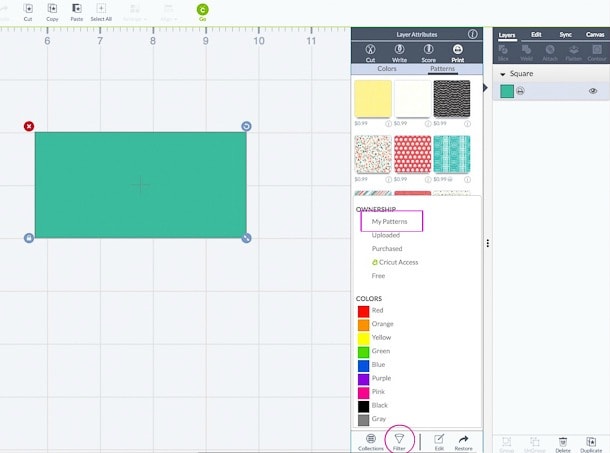Filter patterns by Gray color
610x453 pixels.
click(x=372, y=420)
